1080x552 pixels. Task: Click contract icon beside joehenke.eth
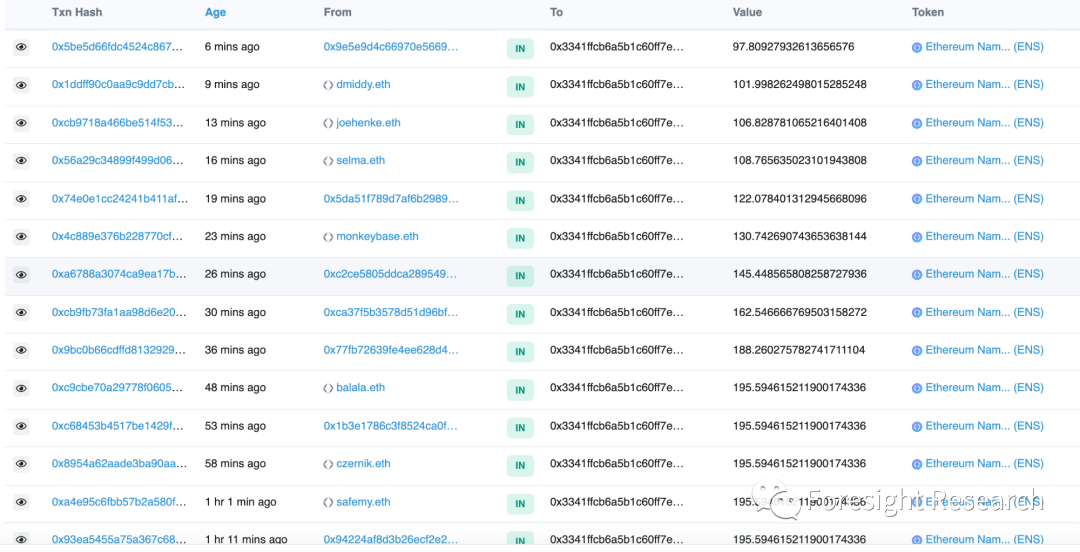329,123
